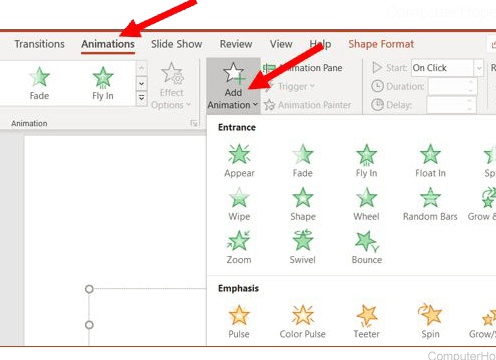Expand the full animation gallery
This screenshot has width=496, height=360.
[x=142, y=99]
